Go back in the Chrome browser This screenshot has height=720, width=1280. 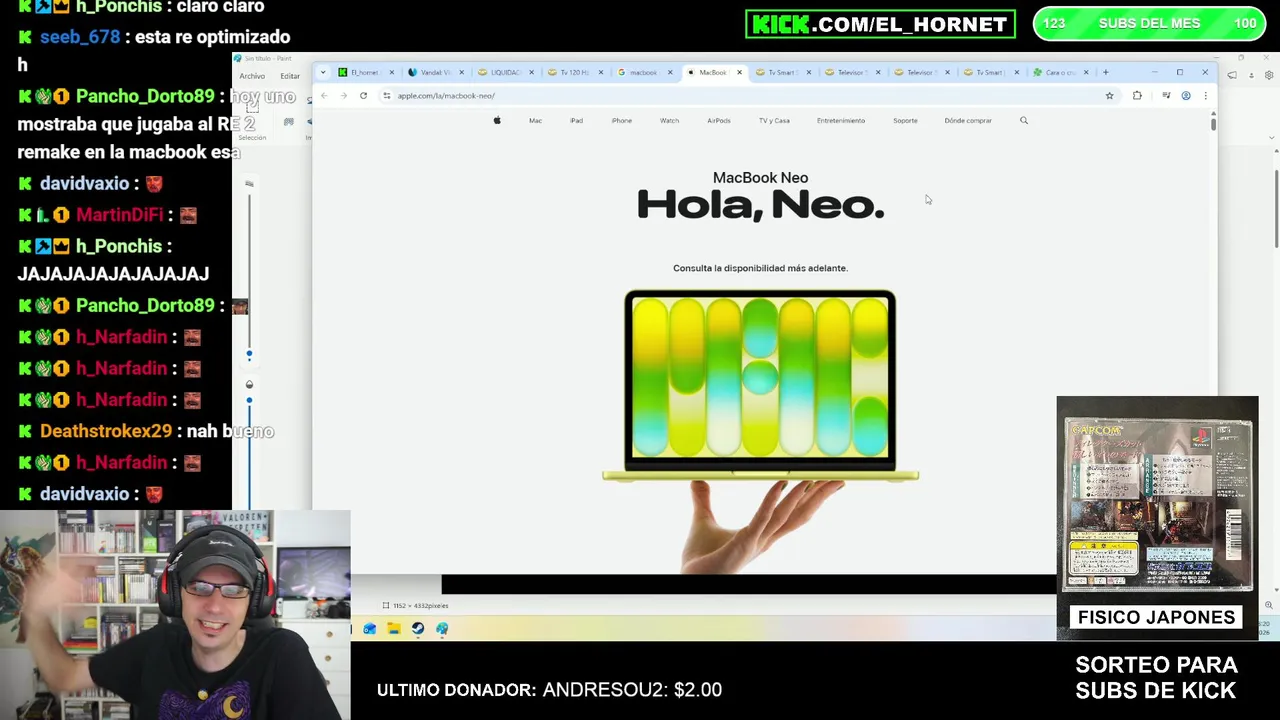(x=324, y=96)
